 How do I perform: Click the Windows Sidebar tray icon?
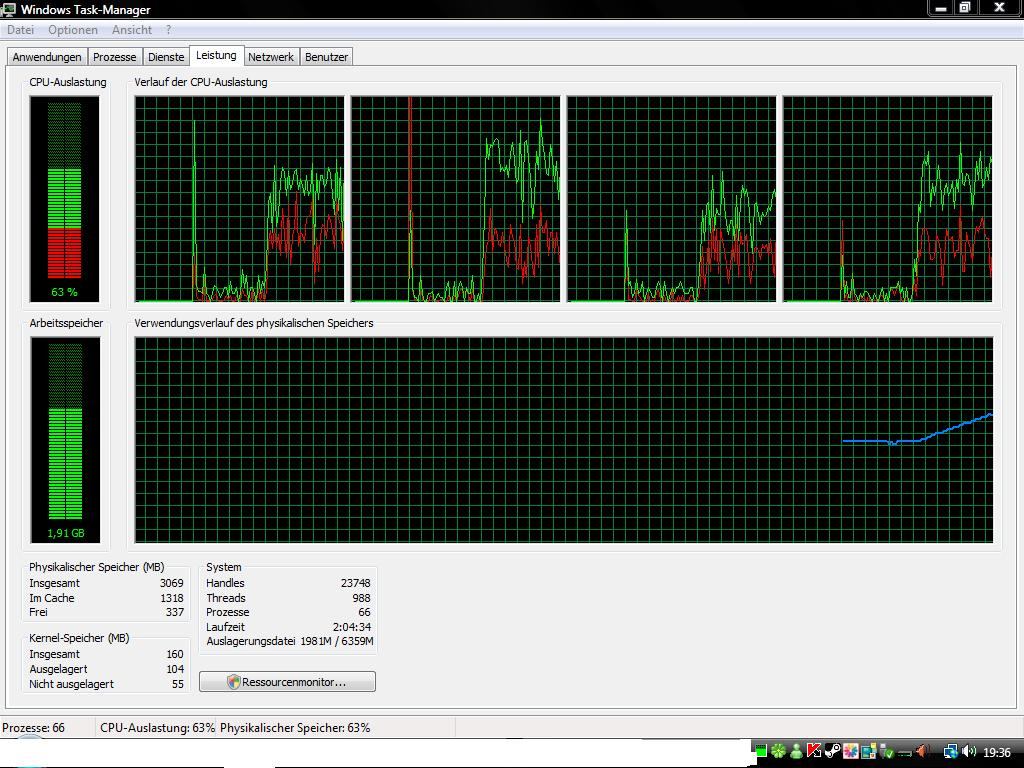click(x=869, y=751)
